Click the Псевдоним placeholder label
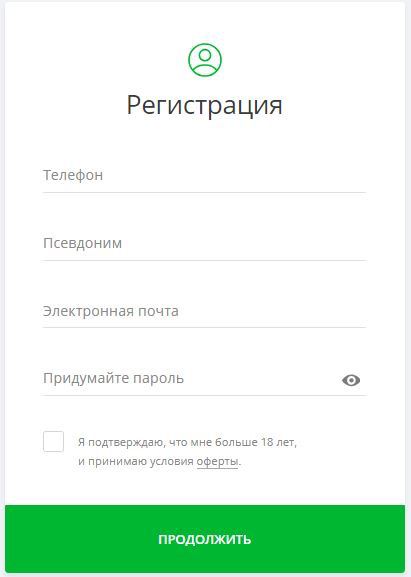Viewport: 411px width, 577px height. point(82,243)
